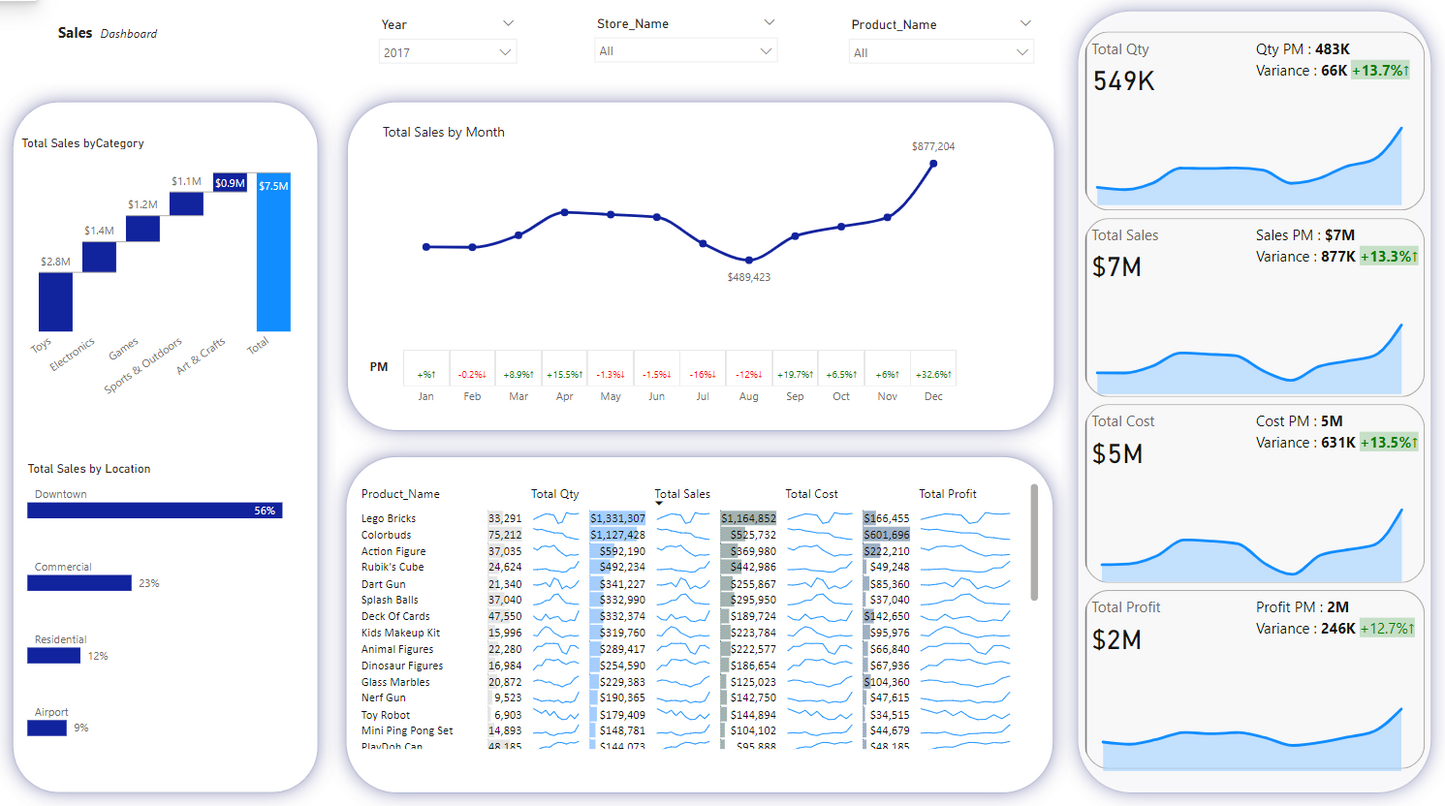Open the Product_Name dropdown set to All
Image resolution: width=1445 pixels, height=806 pixels.
[x=940, y=52]
